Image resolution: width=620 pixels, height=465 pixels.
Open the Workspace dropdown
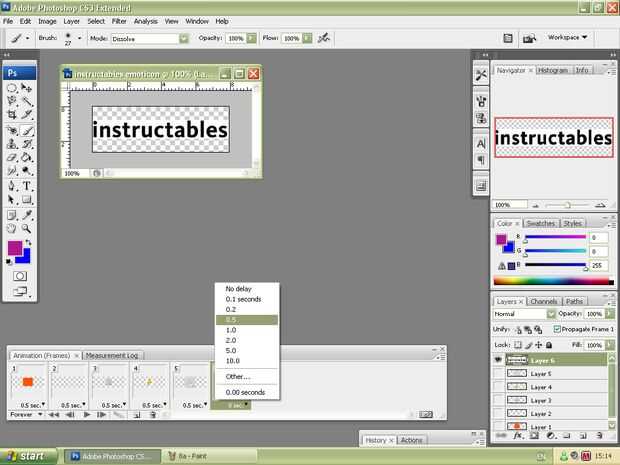[x=567, y=37]
